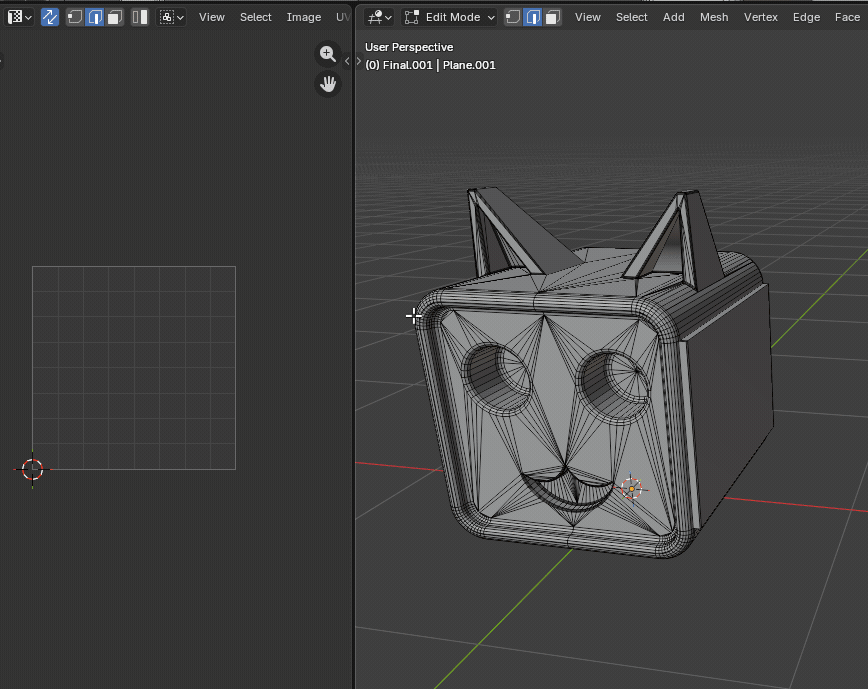Open the Add menu
The width and height of the screenshot is (868, 689).
pyautogui.click(x=674, y=17)
